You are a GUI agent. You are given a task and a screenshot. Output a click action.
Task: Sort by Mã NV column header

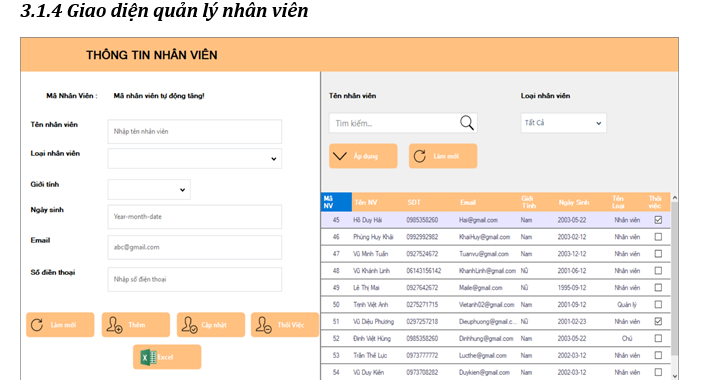336,202
